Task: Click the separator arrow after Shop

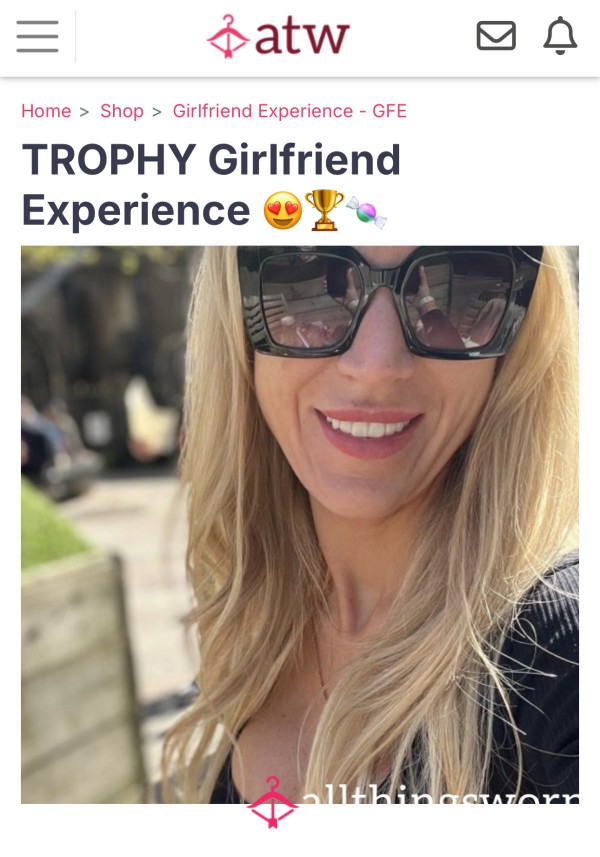Action: coord(157,111)
